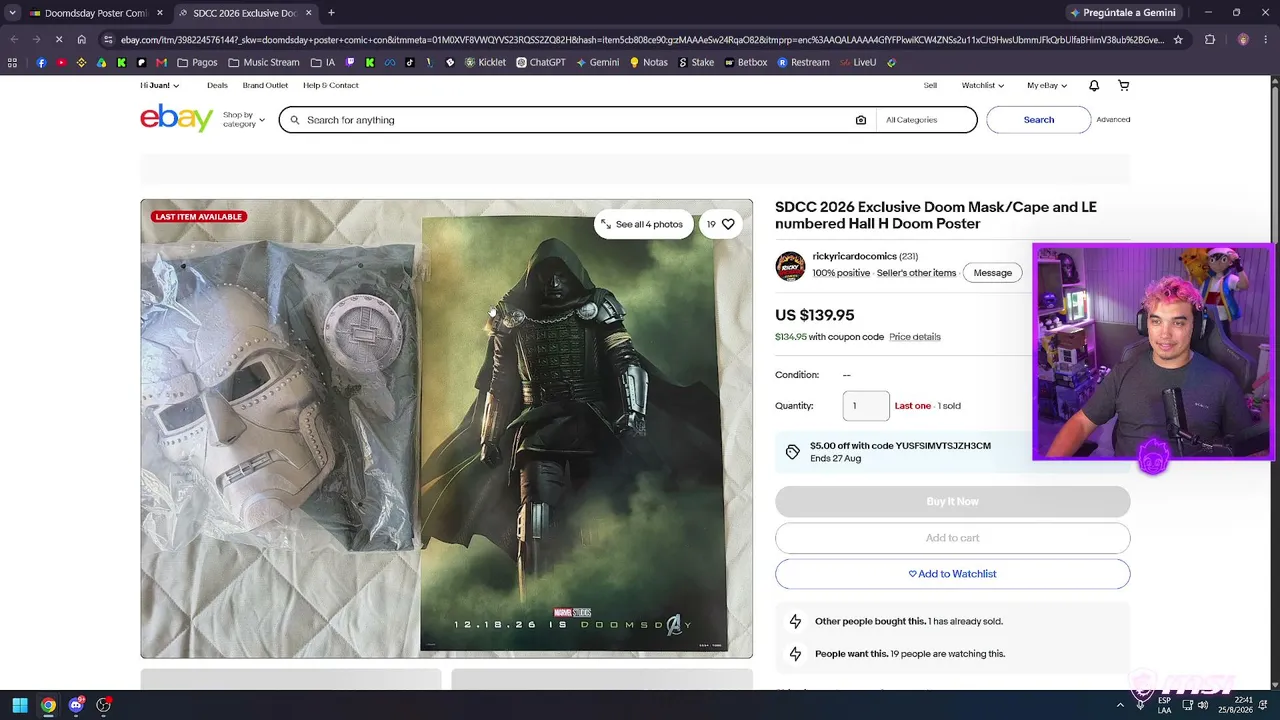Image resolution: width=1280 pixels, height=720 pixels.
Task: Open the eBay notifications bell
Action: coord(1094,86)
